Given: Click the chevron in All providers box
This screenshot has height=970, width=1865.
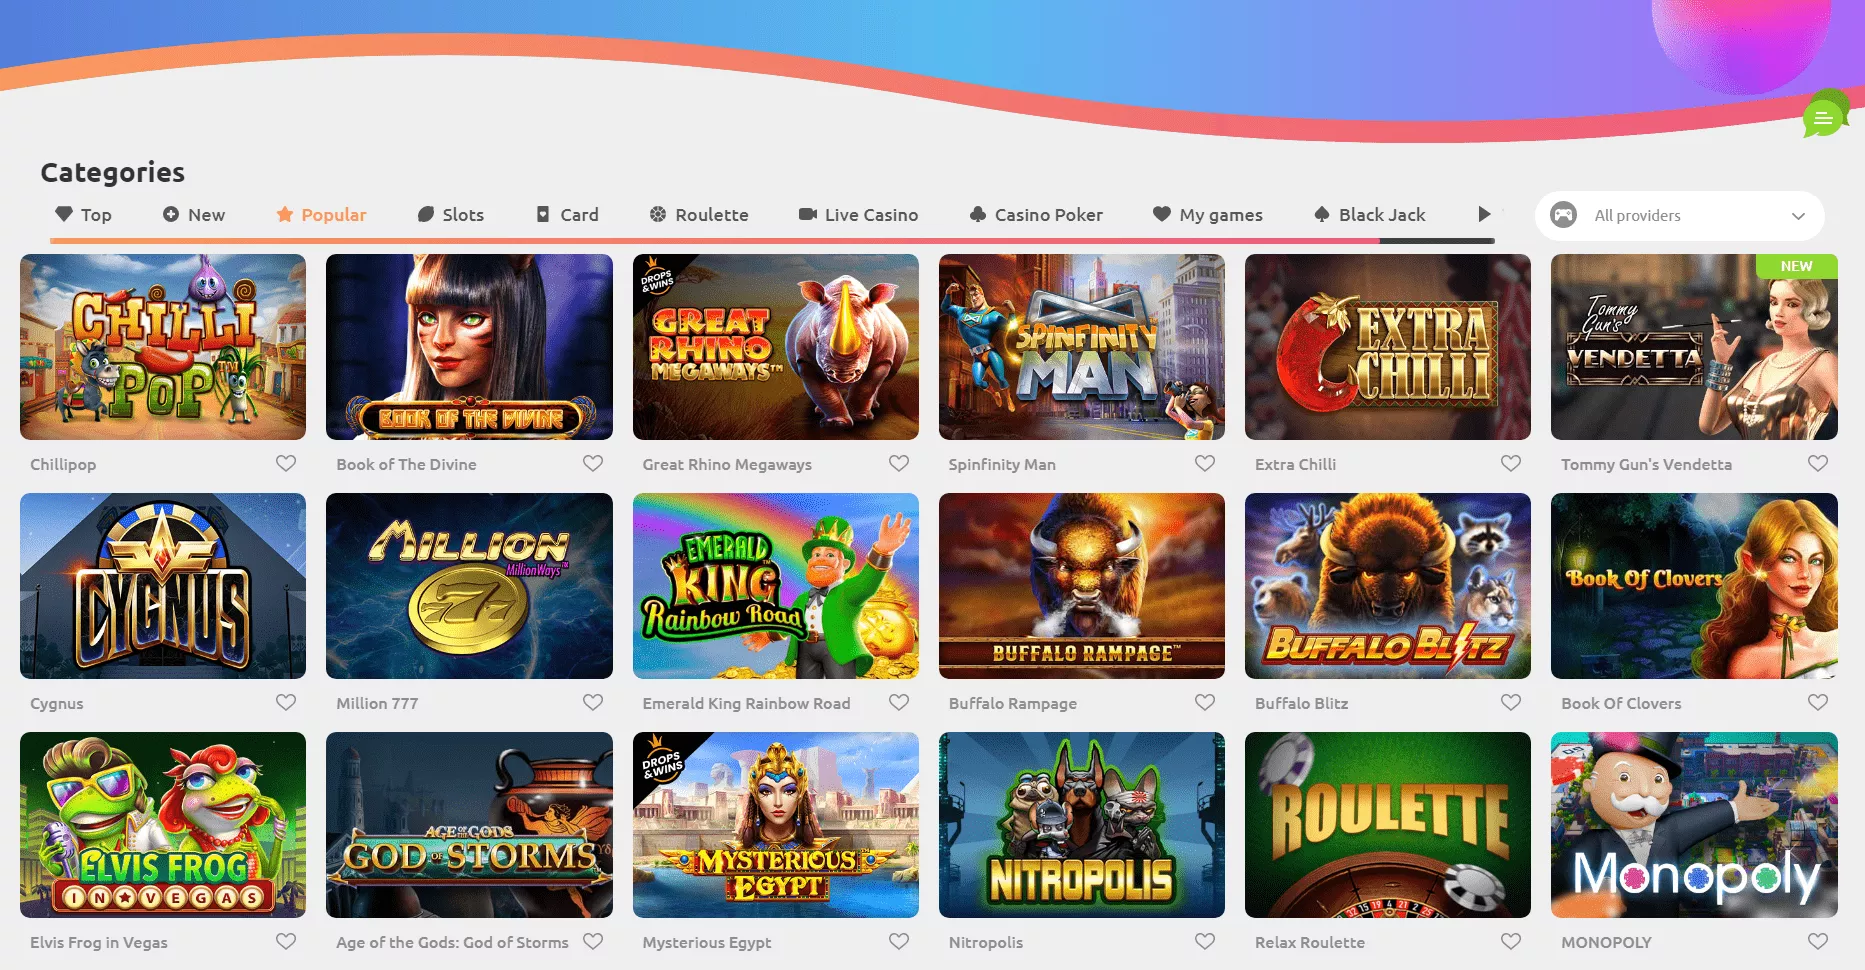Looking at the screenshot, I should [x=1798, y=216].
